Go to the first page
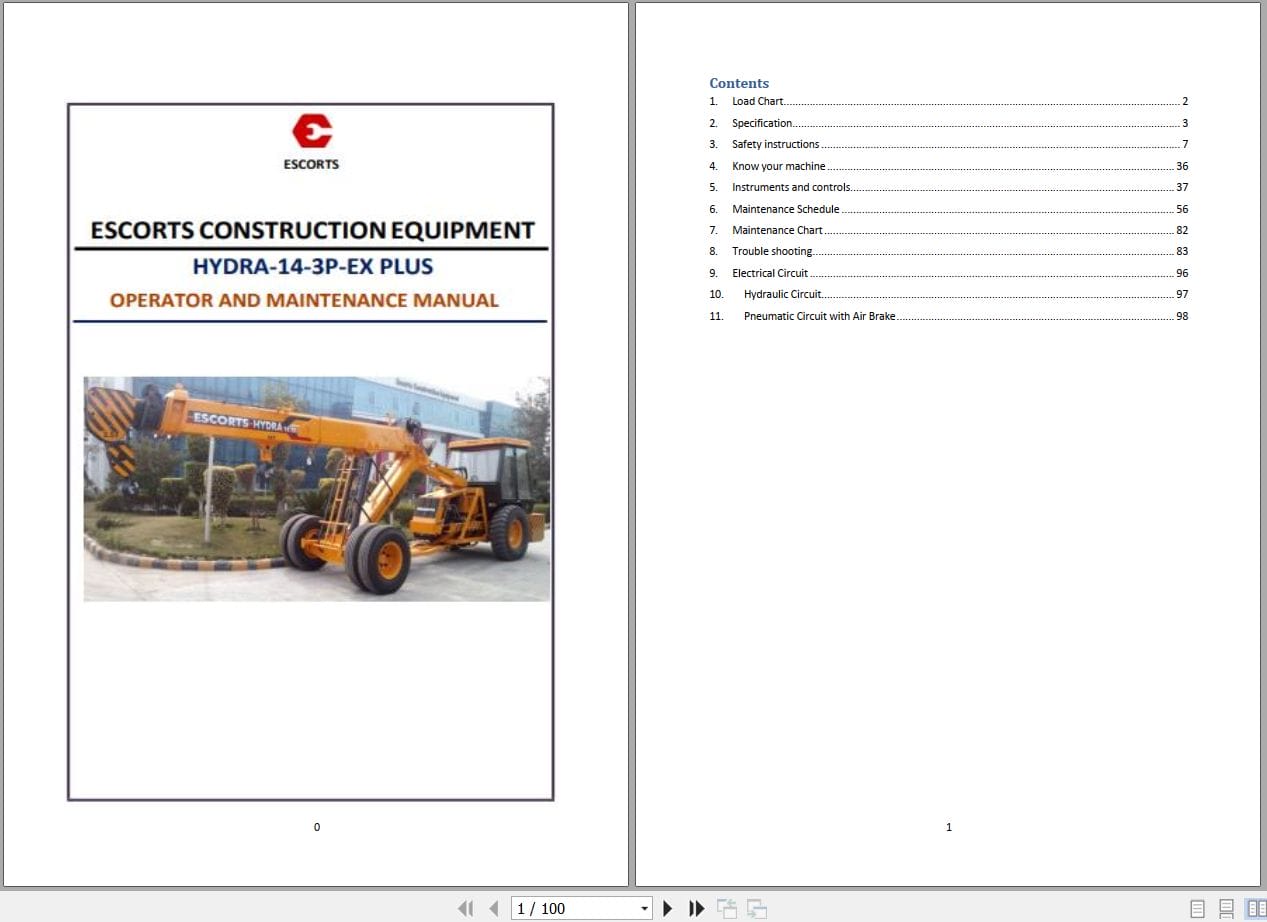This screenshot has width=1267, height=922. click(465, 908)
